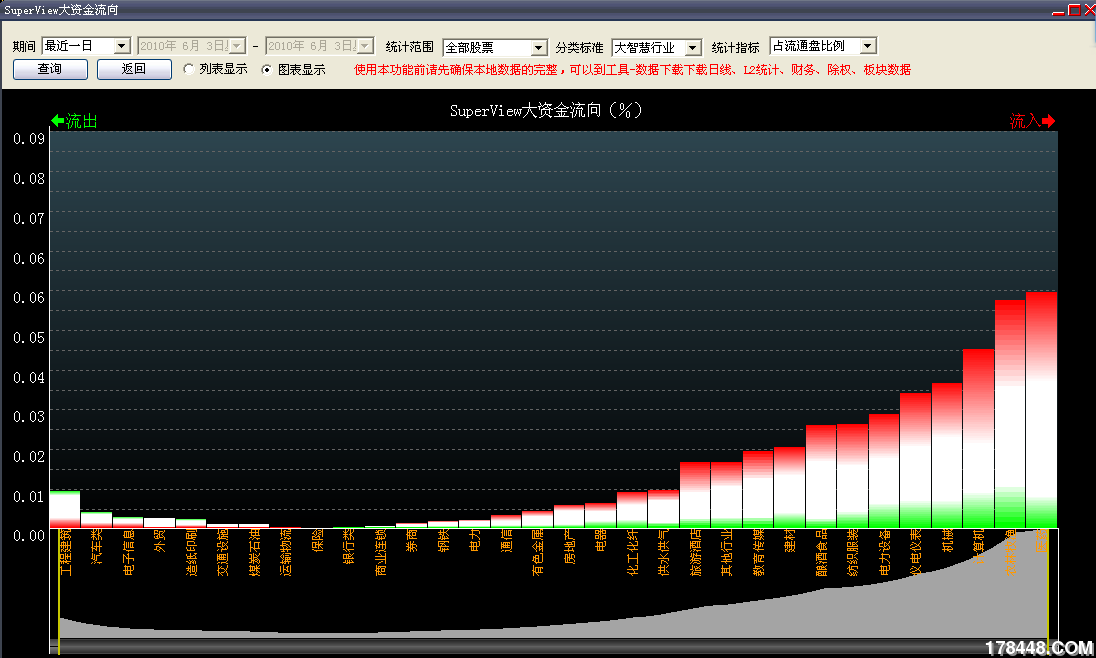The image size is (1096, 658).
Task: Click the 旅游酒店 bar in the chart
Action: point(695,494)
